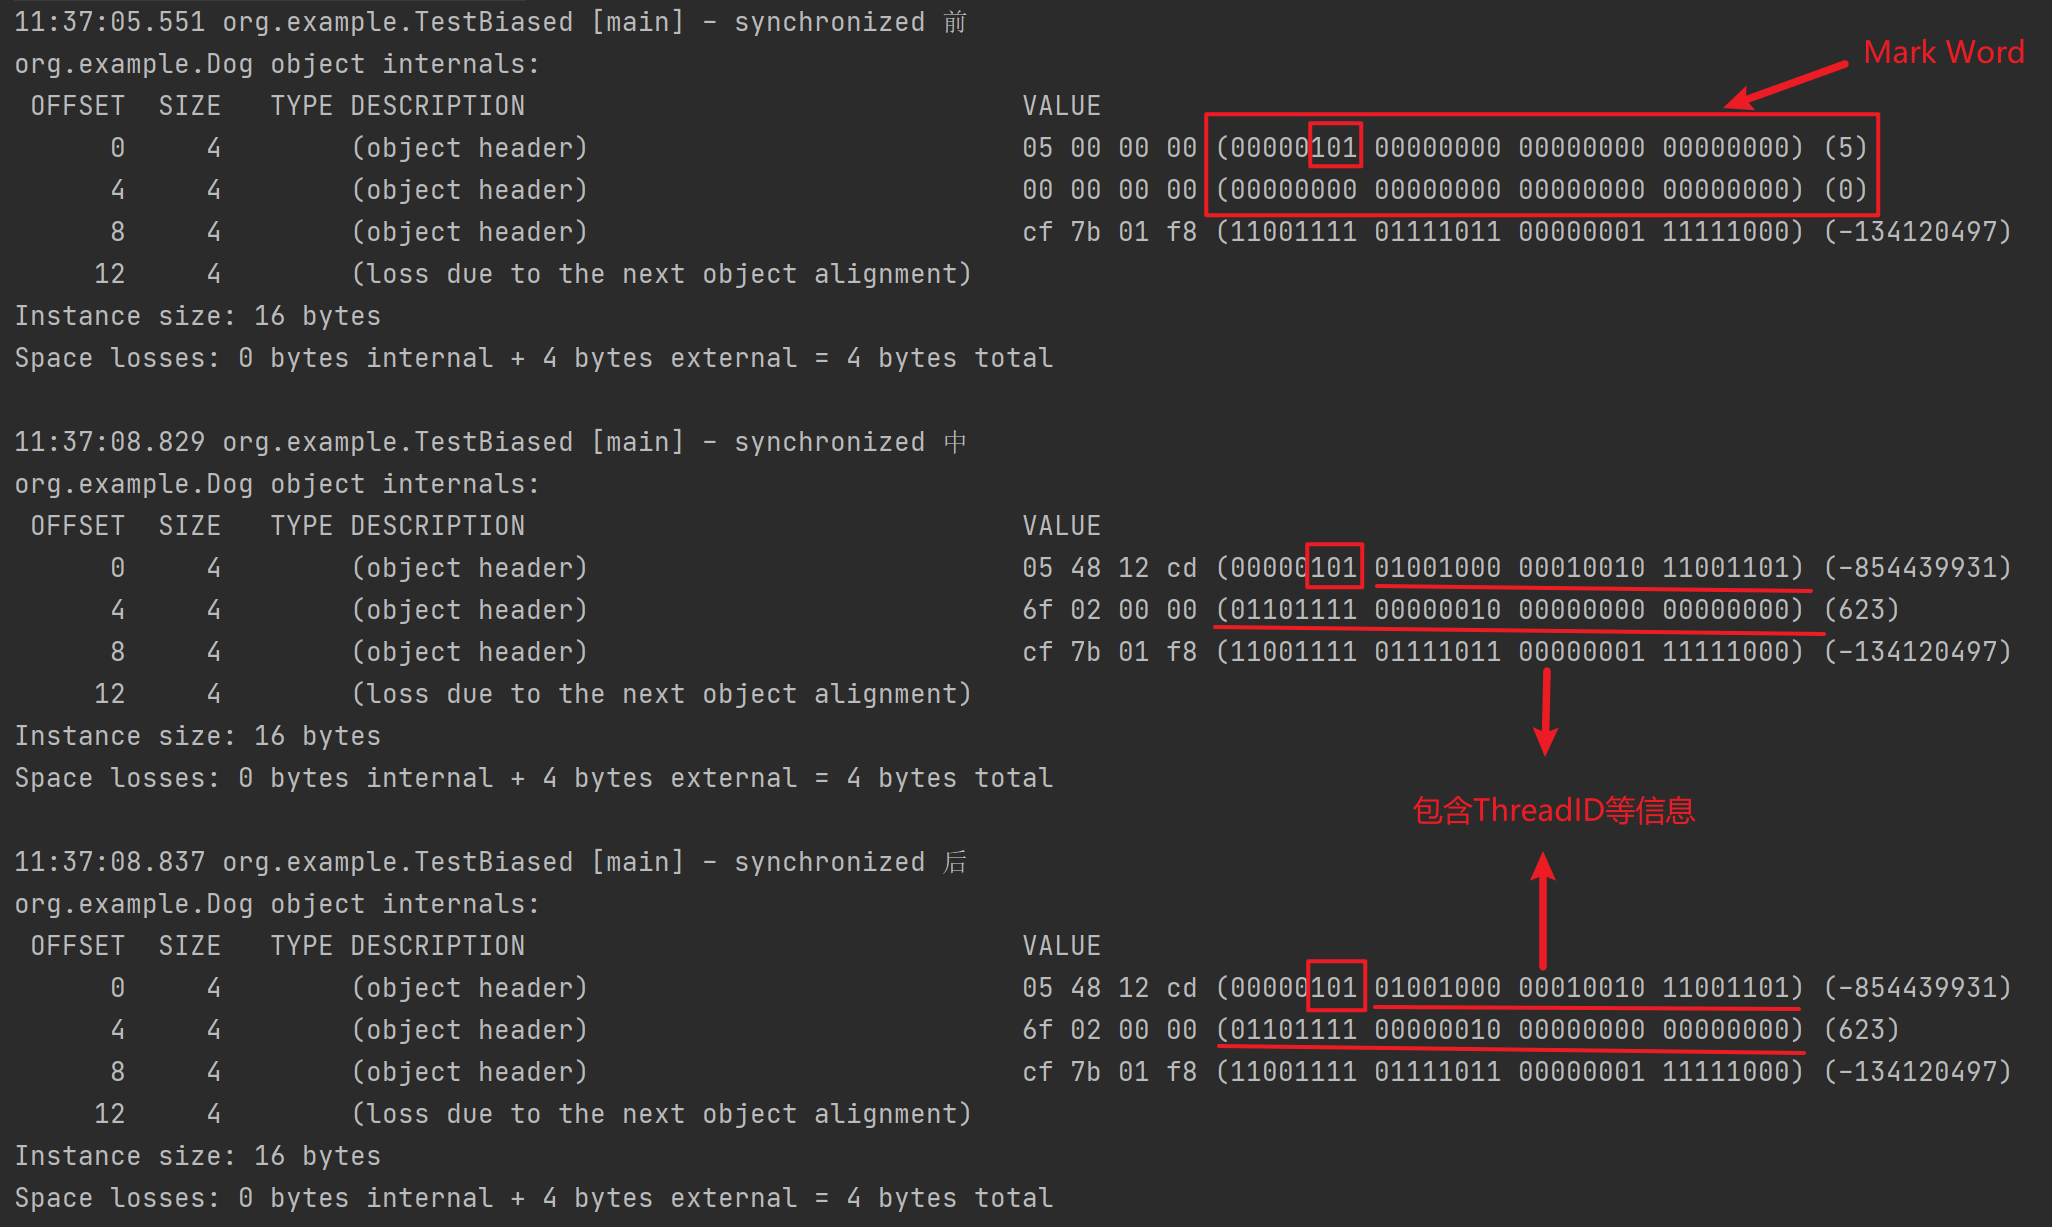
Task: Click the red downward arrow above the ThreadID note
Action: pos(1546,712)
